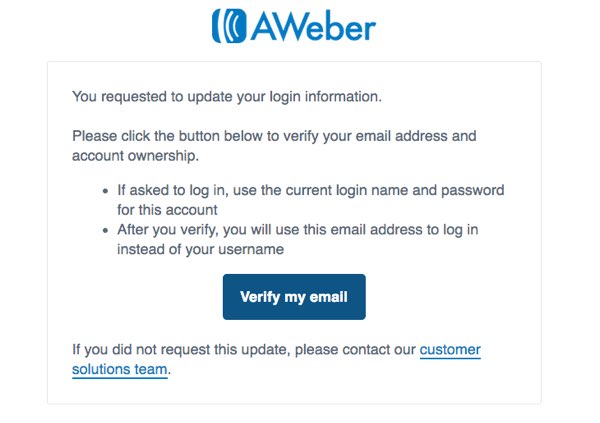Click the "Please click the button below" paragraph

point(274,146)
